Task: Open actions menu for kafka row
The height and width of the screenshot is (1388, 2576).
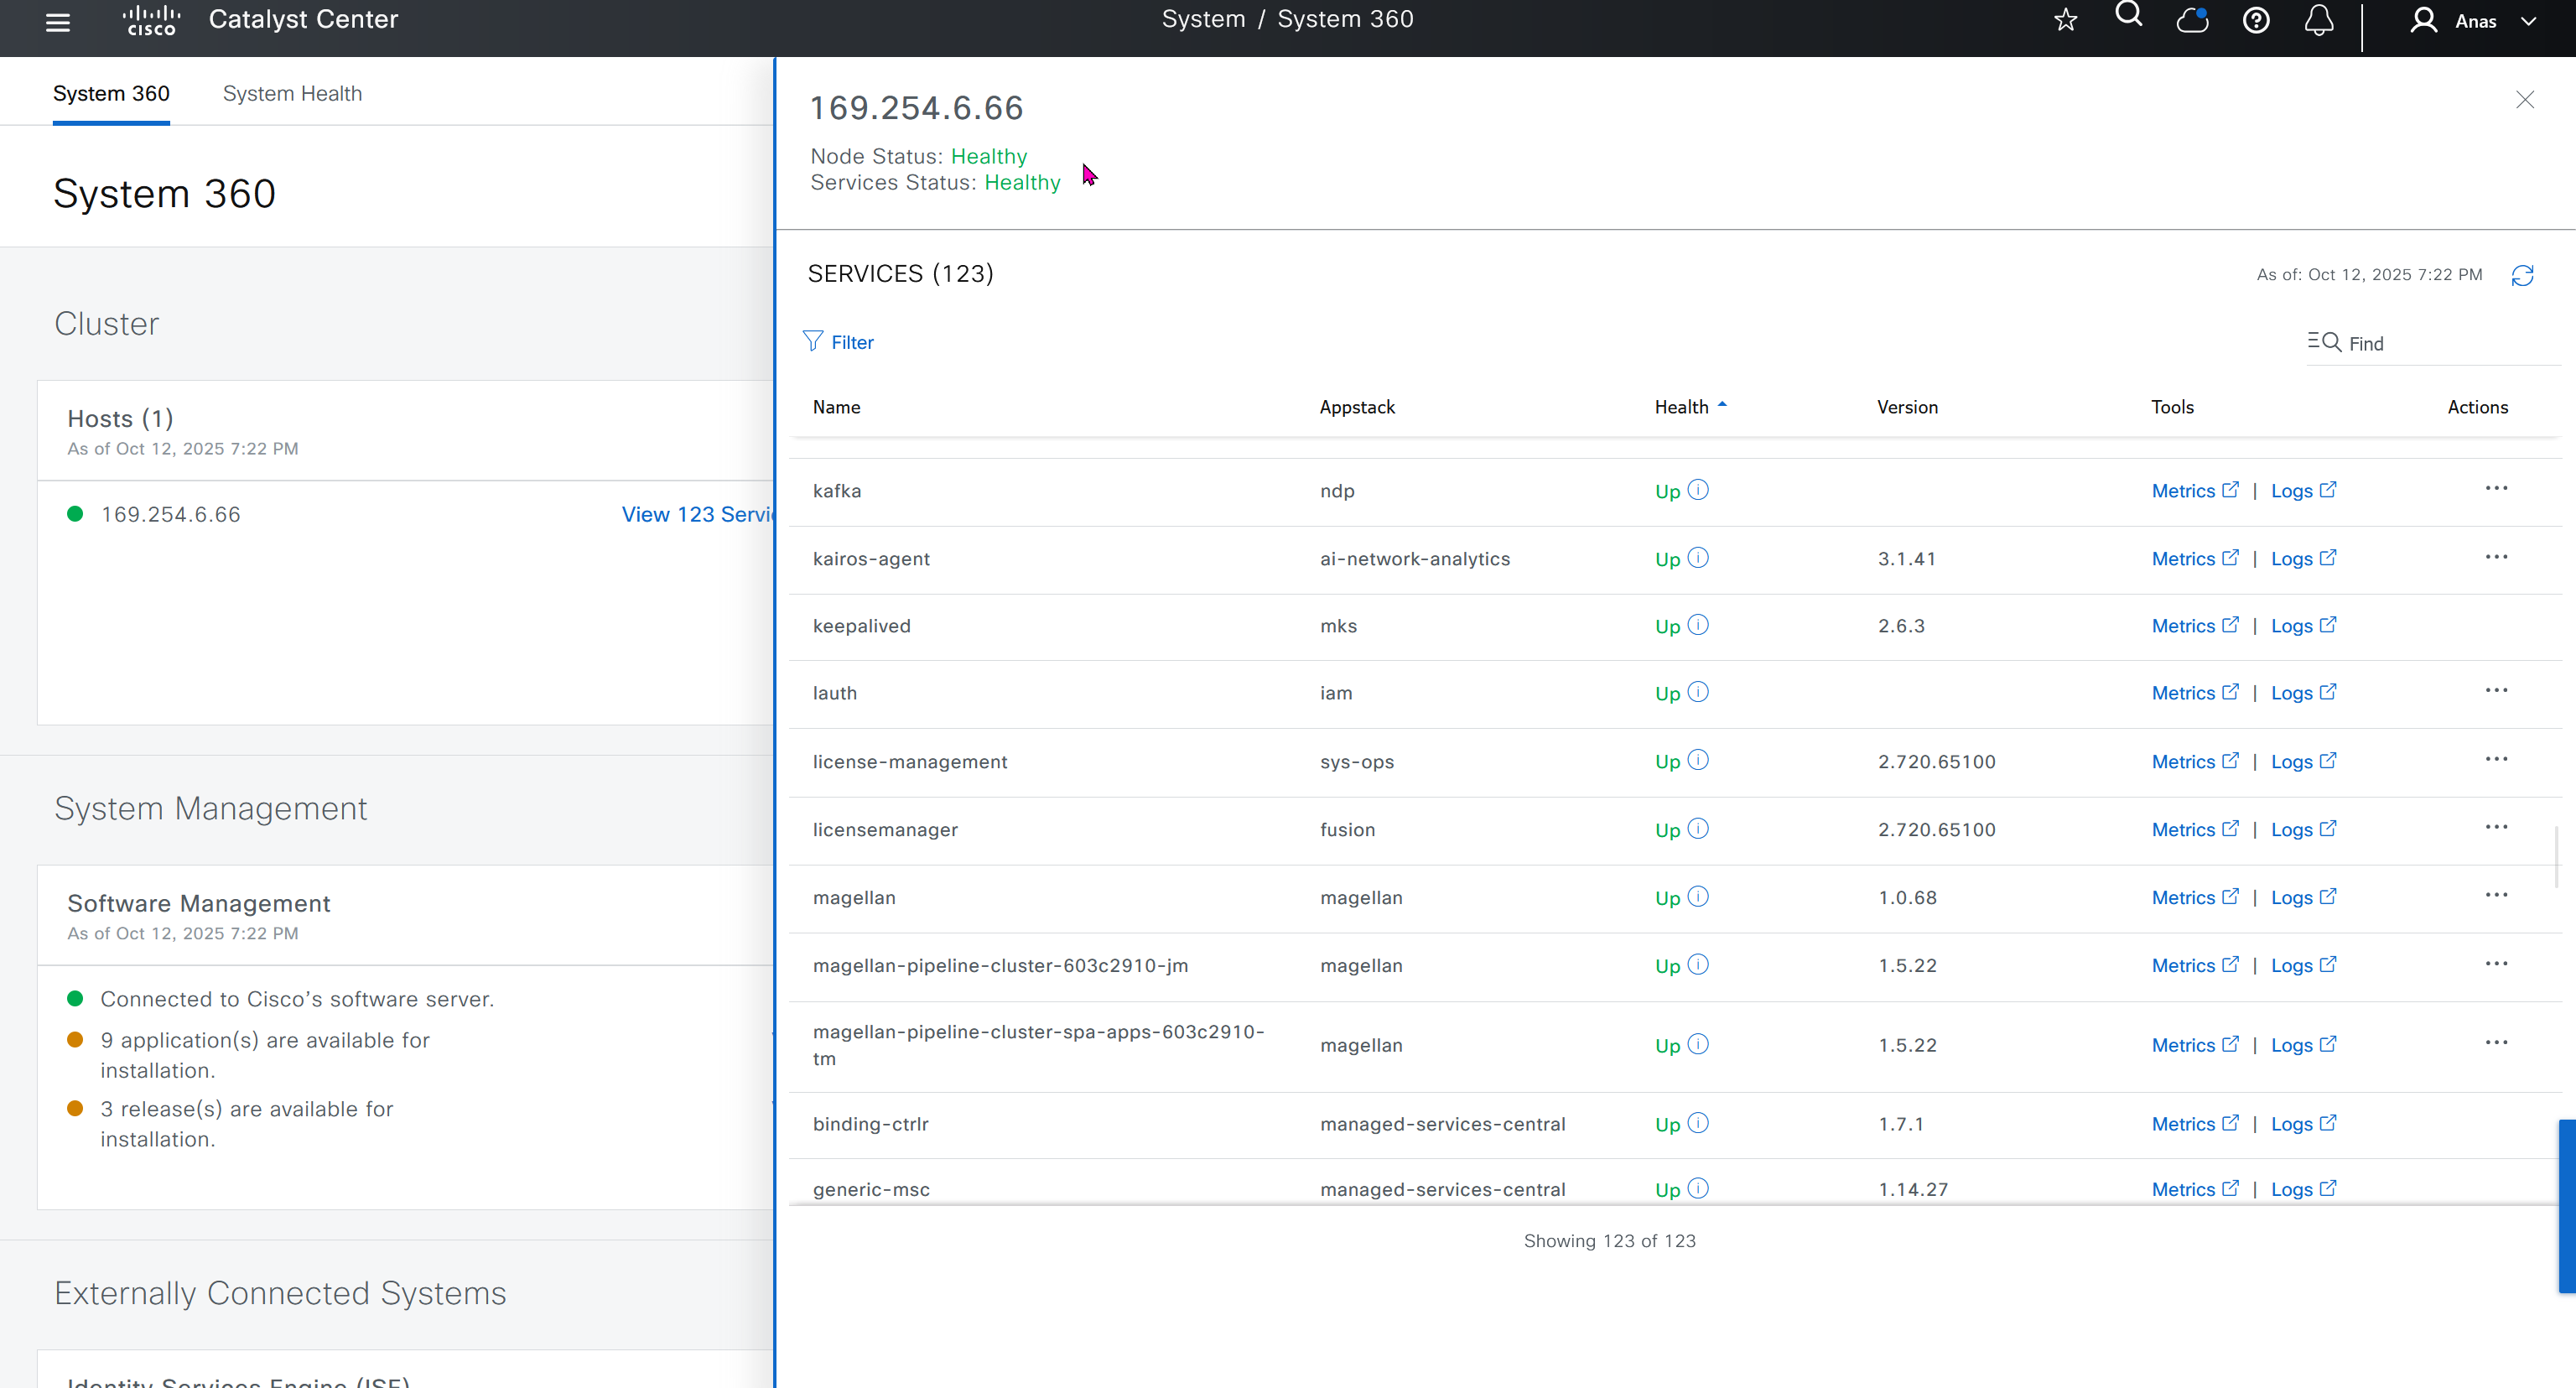Action: [2496, 489]
